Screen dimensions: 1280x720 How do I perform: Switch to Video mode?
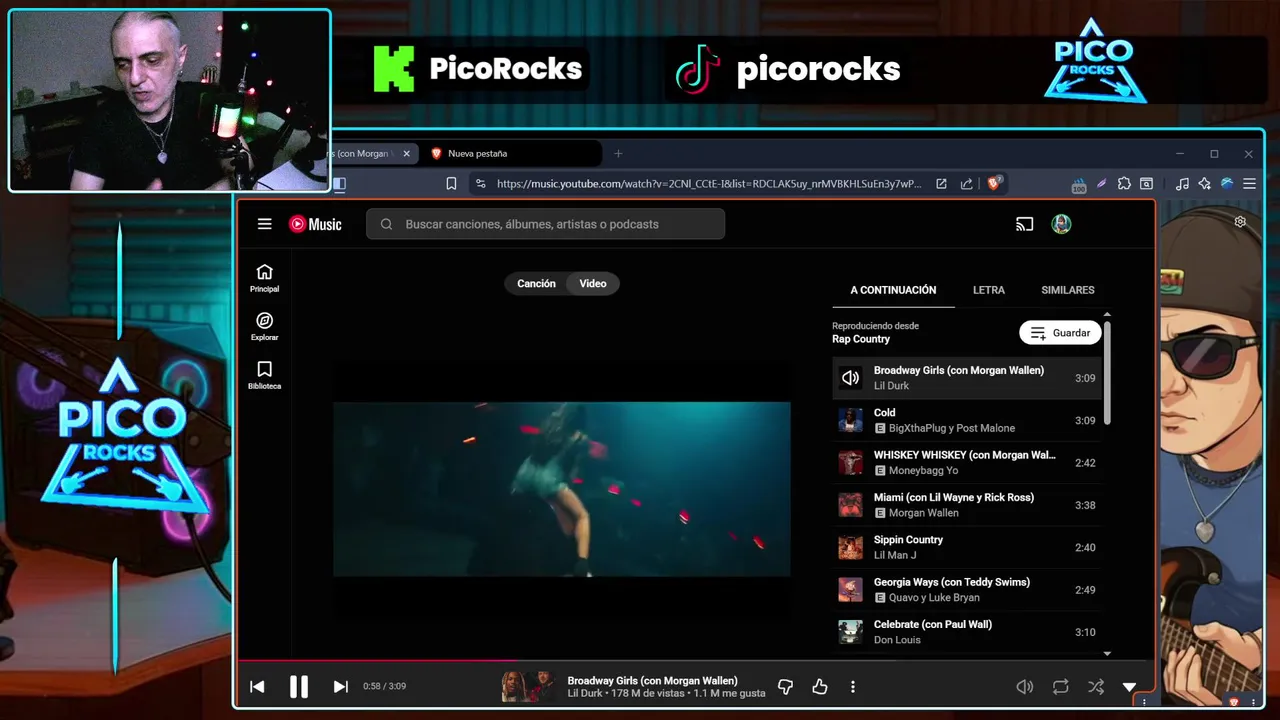[593, 283]
